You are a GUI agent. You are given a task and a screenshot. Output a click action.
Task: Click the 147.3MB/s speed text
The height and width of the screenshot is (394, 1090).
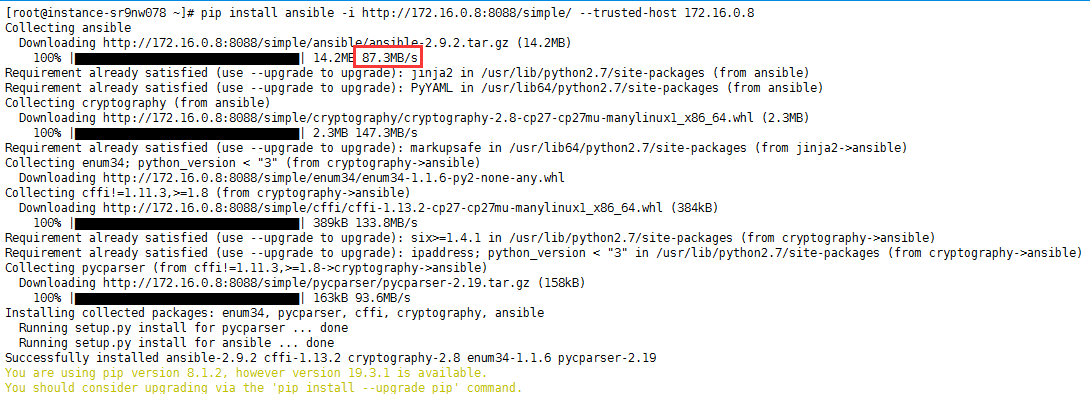[x=386, y=132]
